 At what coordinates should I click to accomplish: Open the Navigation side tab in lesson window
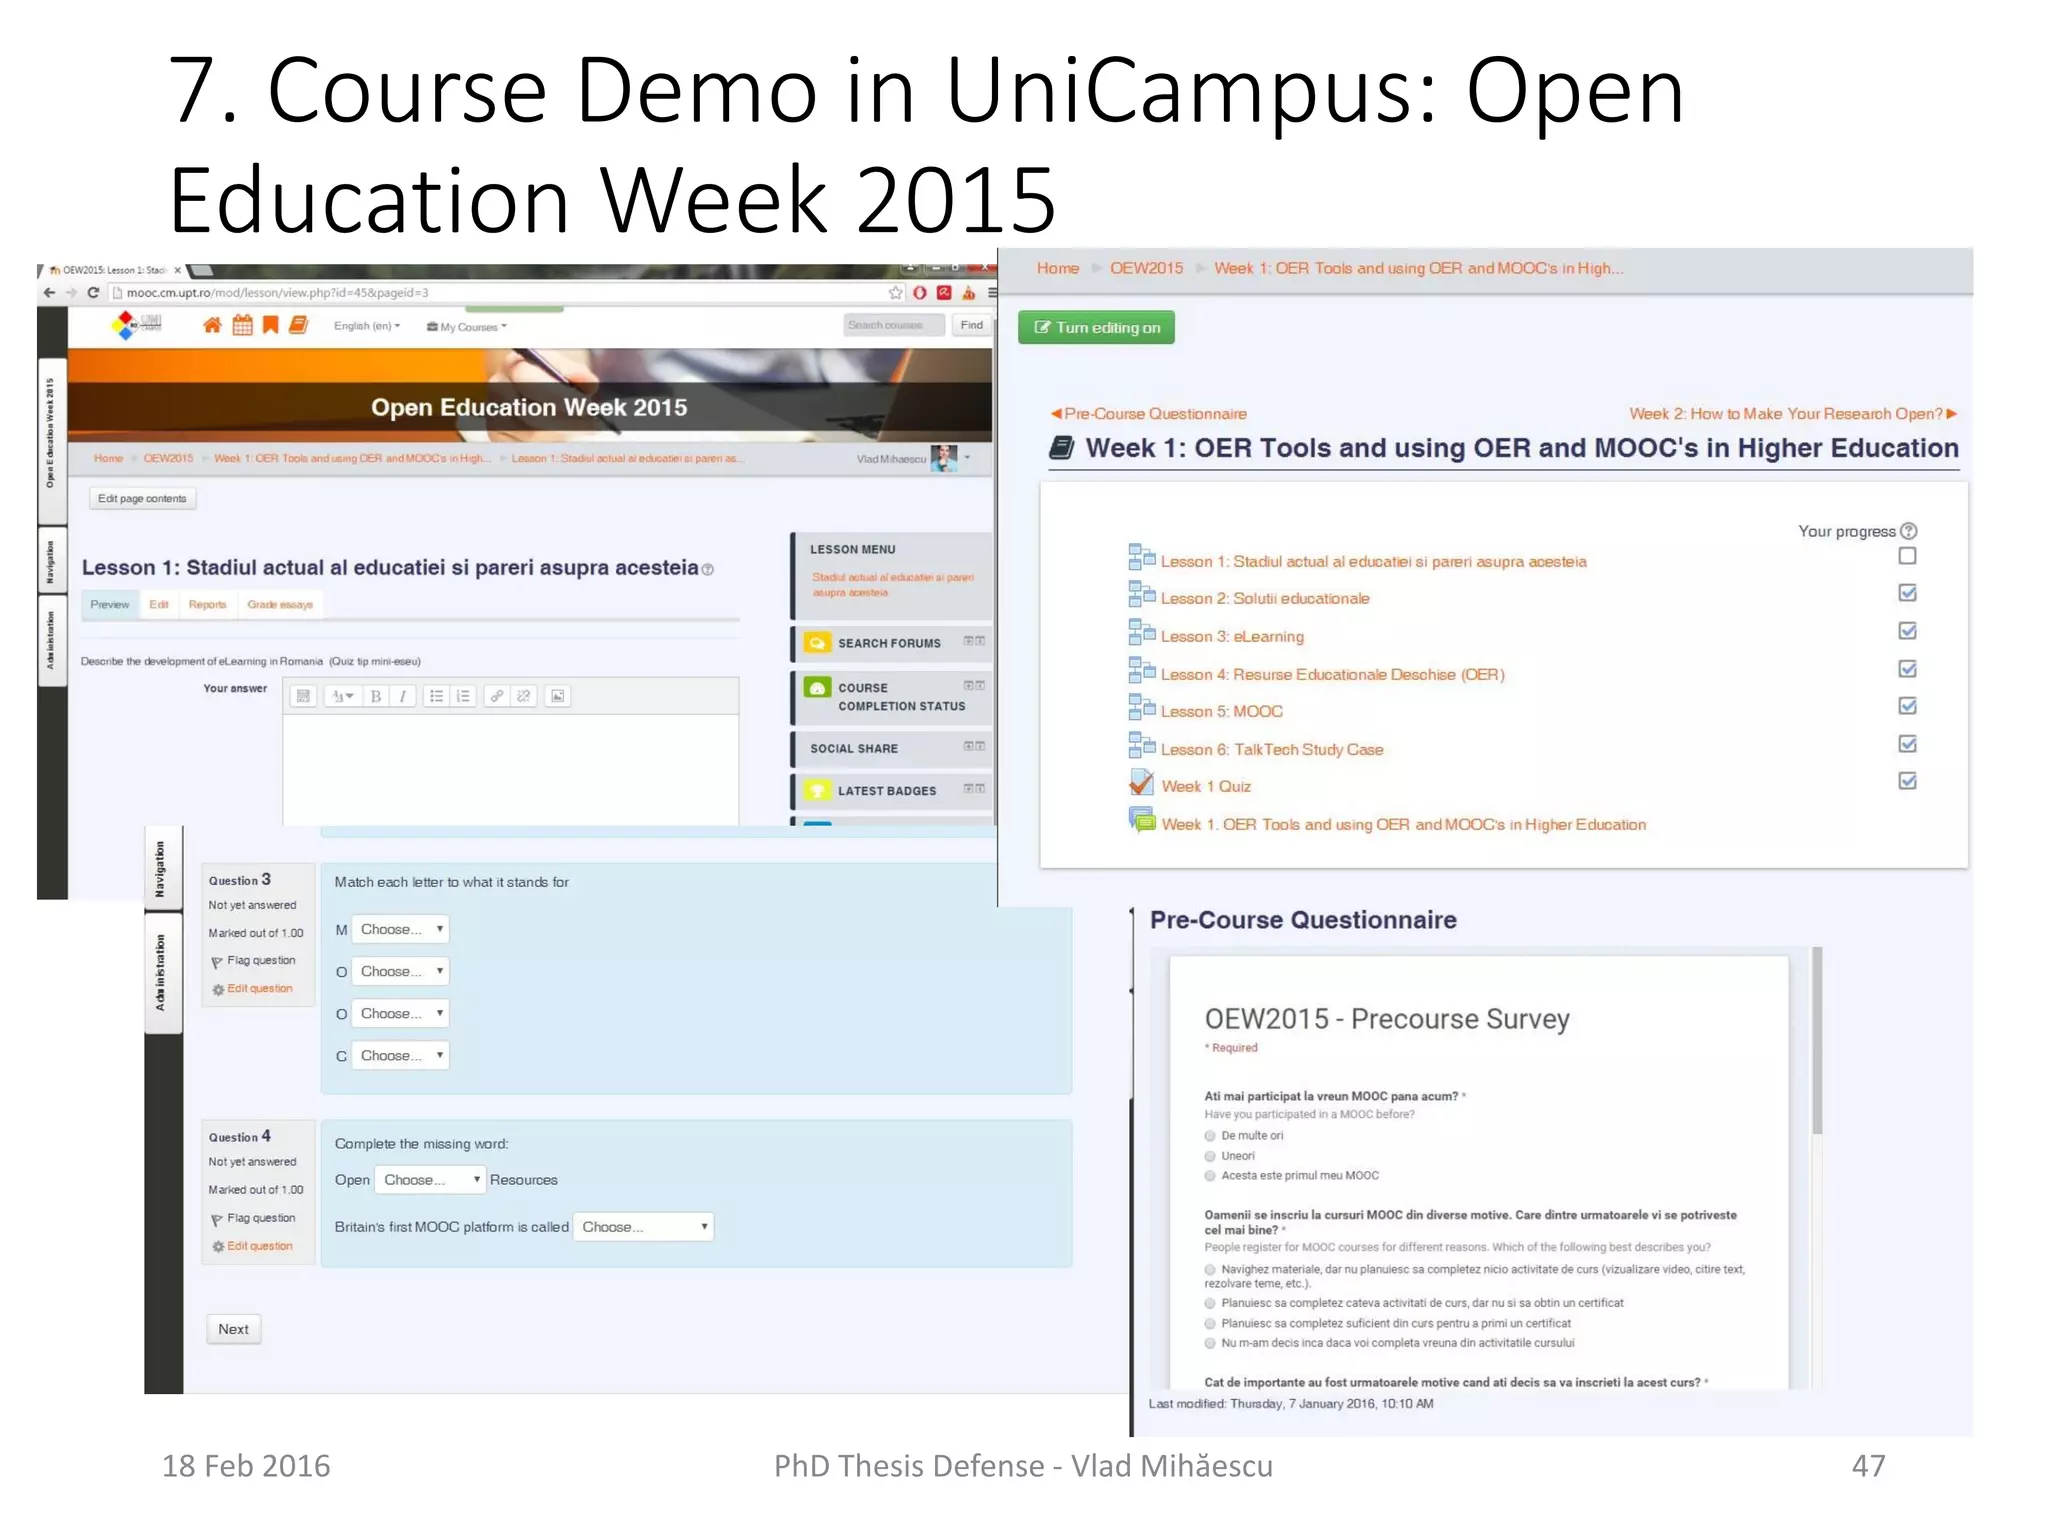click(51, 561)
